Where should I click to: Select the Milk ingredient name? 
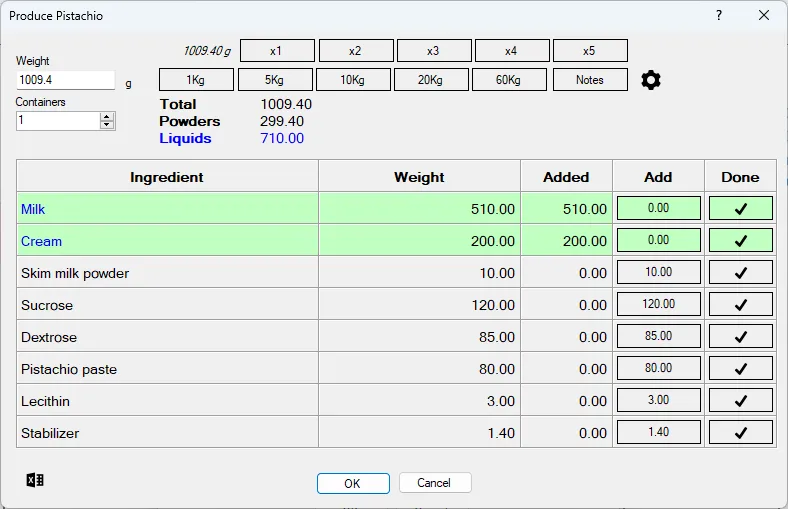click(33, 209)
